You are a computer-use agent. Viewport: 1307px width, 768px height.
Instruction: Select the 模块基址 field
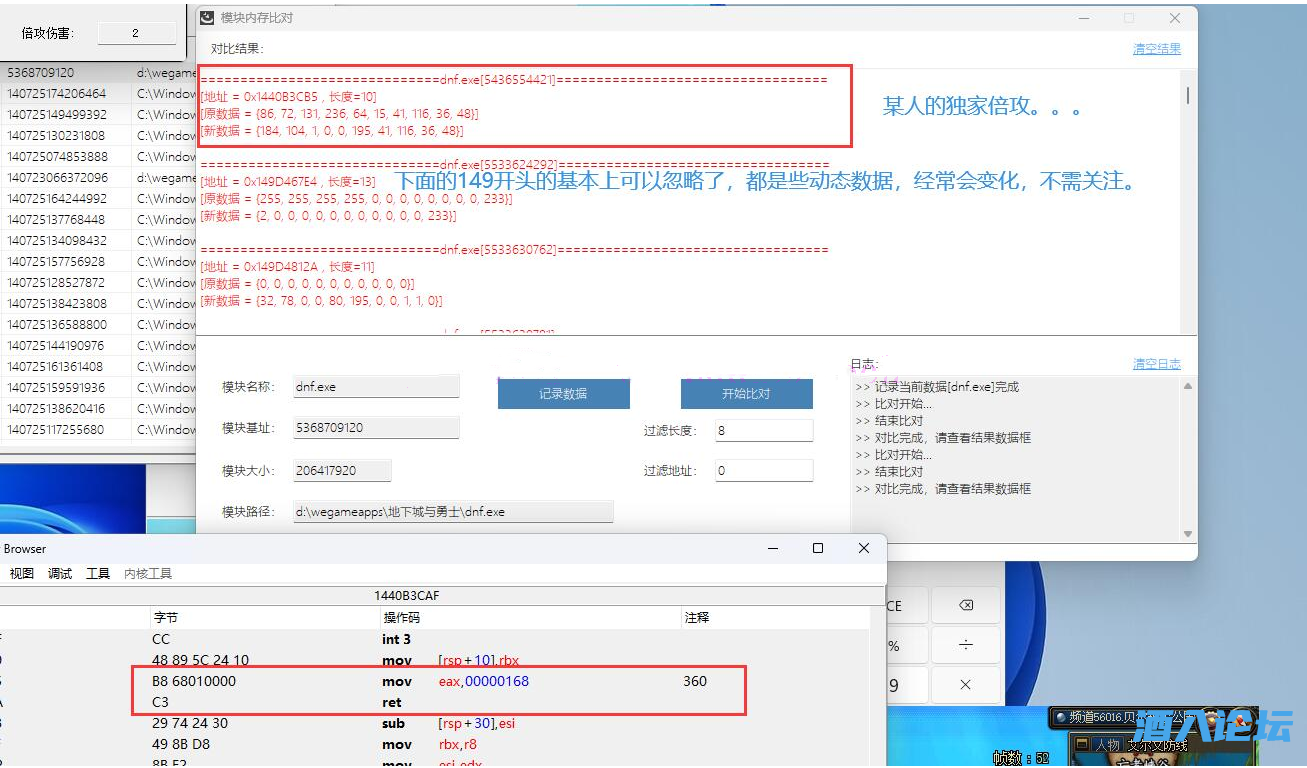376,427
